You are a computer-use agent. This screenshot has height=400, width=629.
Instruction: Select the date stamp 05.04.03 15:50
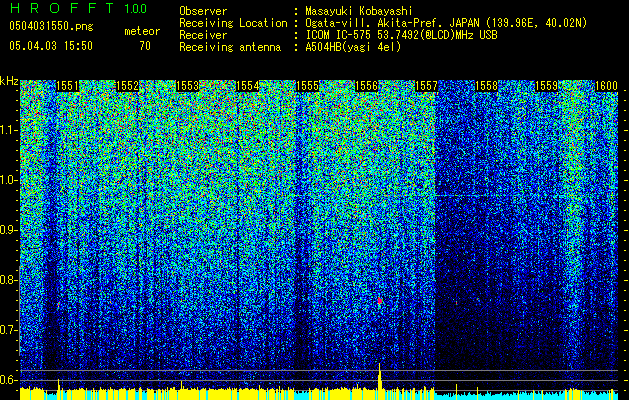click(51, 46)
